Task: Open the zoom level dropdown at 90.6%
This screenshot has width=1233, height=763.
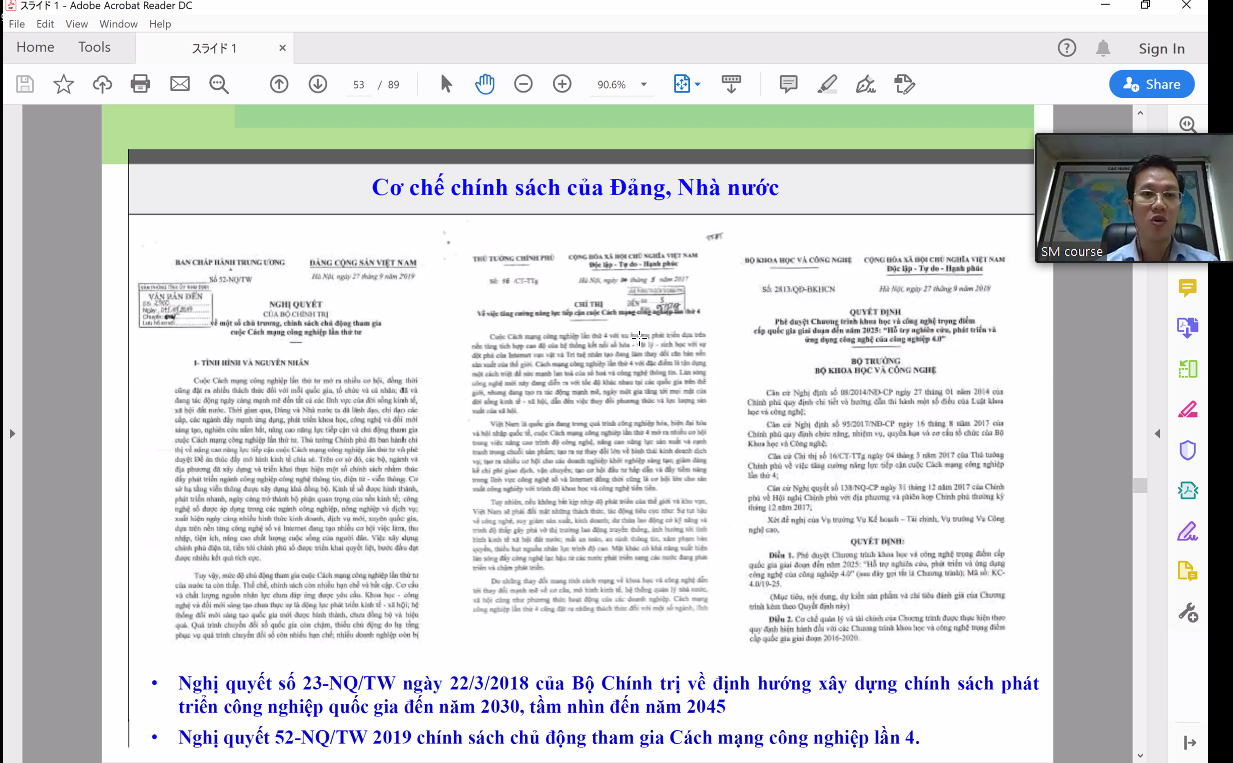Action: [644, 85]
